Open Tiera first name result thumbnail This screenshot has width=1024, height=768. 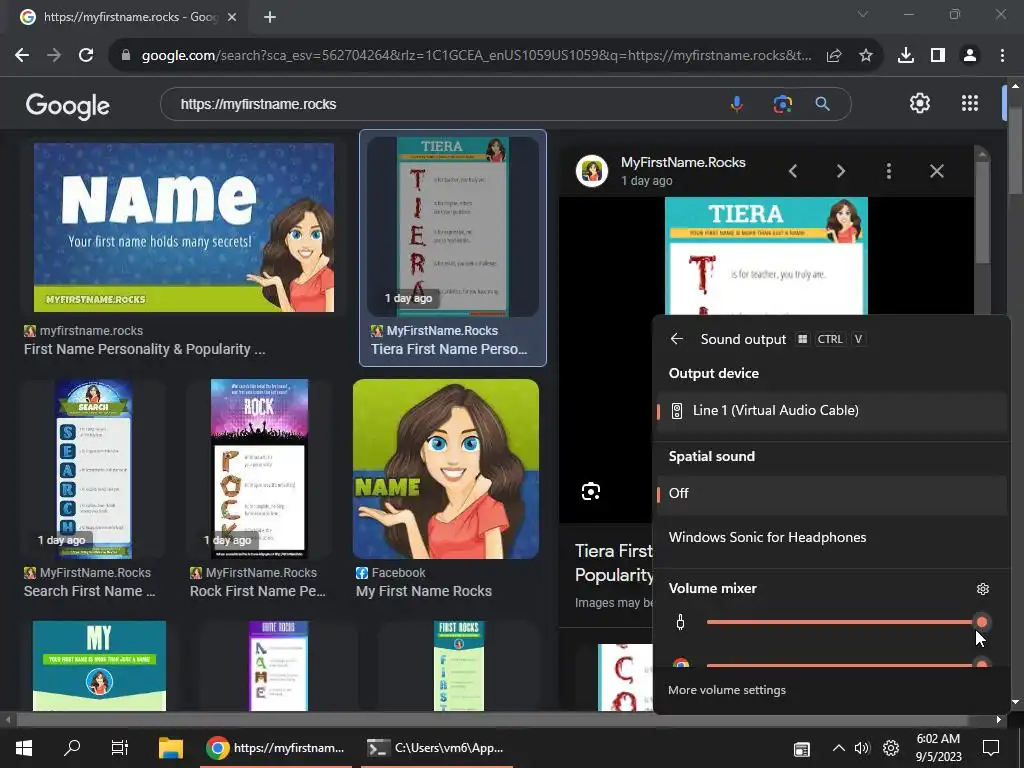(x=453, y=226)
